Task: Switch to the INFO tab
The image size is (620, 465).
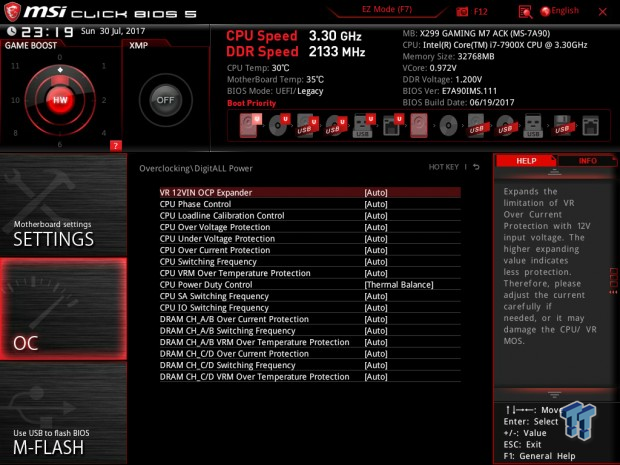Action: [x=588, y=161]
